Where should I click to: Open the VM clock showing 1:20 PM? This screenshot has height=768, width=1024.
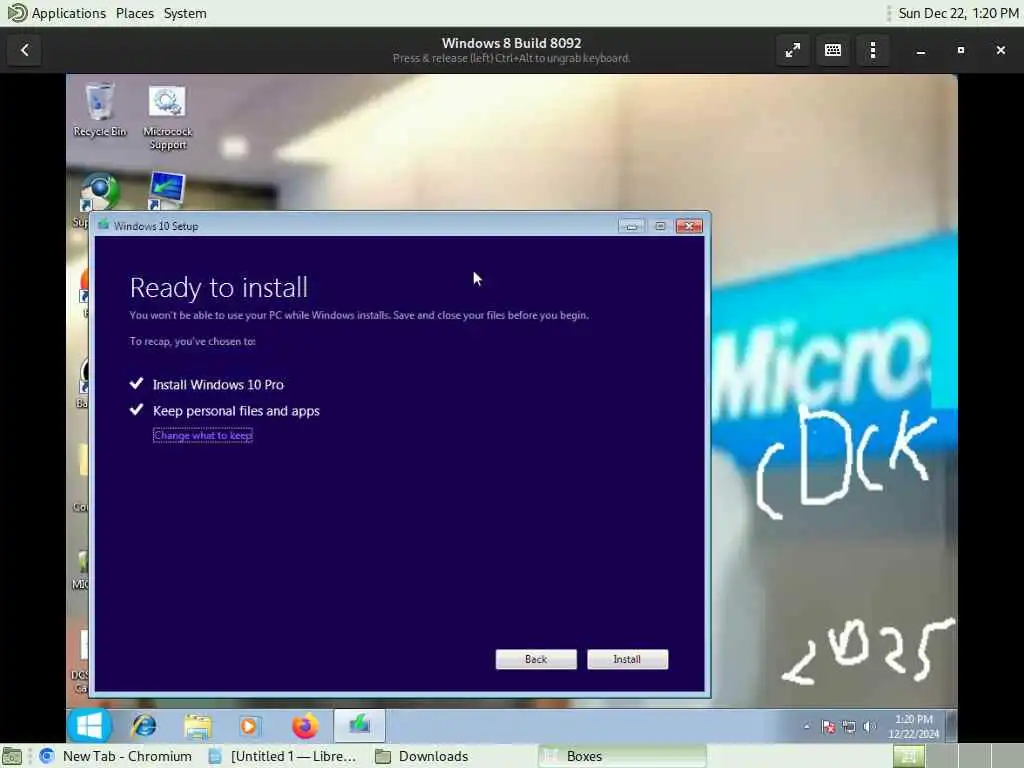point(913,726)
